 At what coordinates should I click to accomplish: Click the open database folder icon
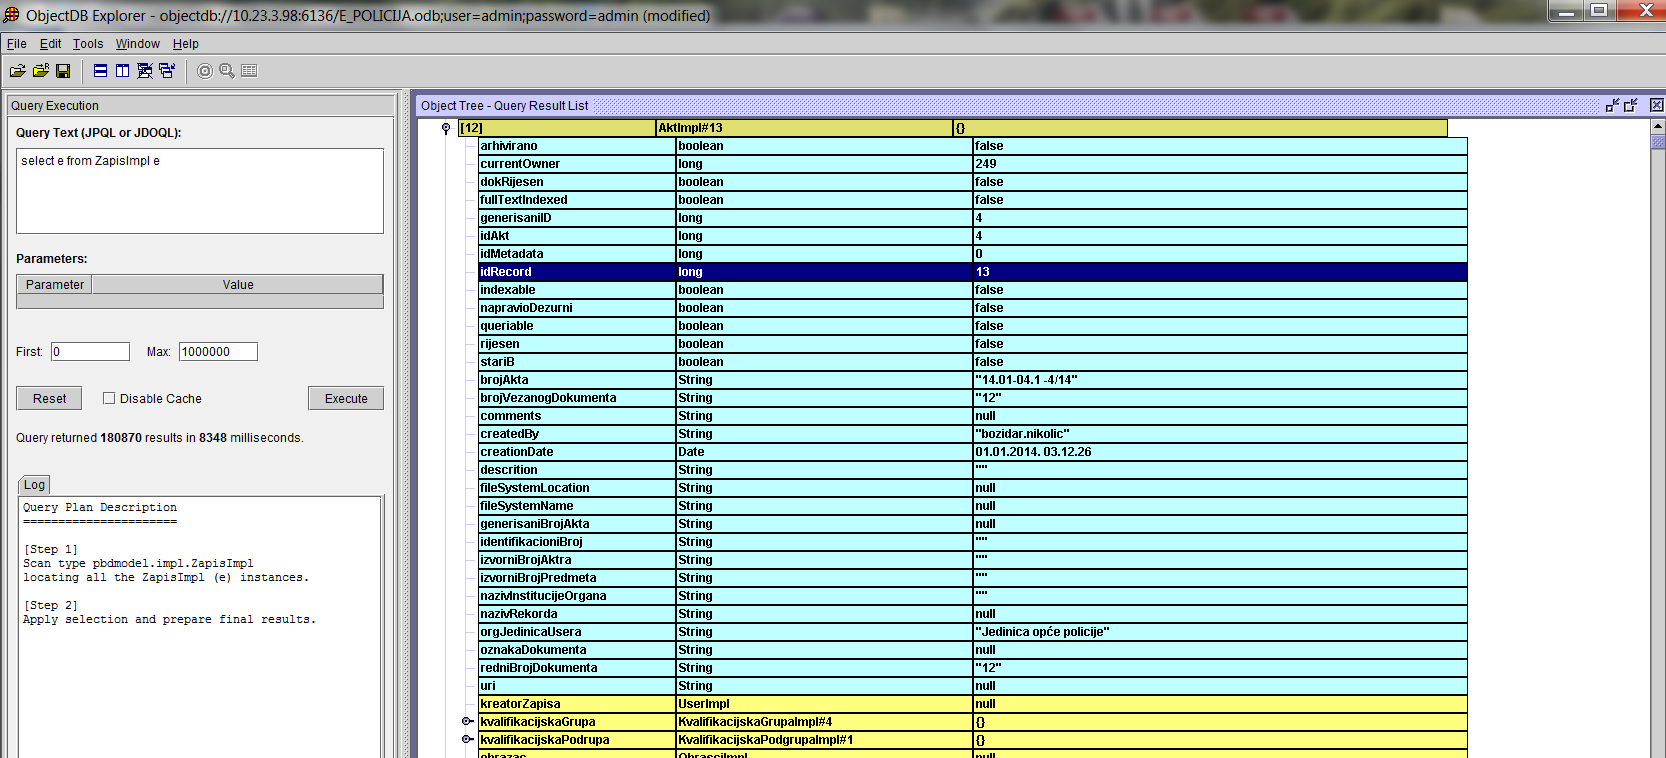tap(17, 71)
